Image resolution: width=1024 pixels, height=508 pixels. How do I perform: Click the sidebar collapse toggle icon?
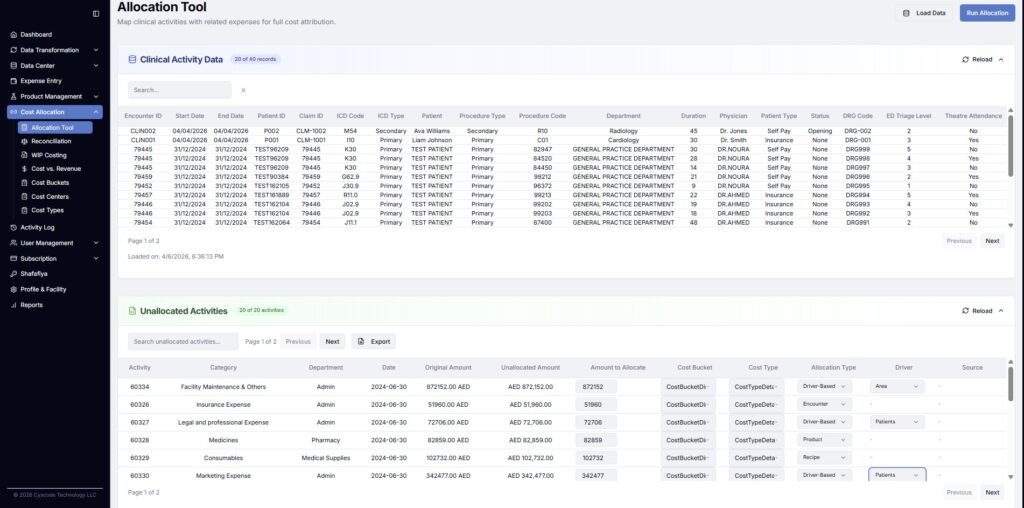(96, 13)
